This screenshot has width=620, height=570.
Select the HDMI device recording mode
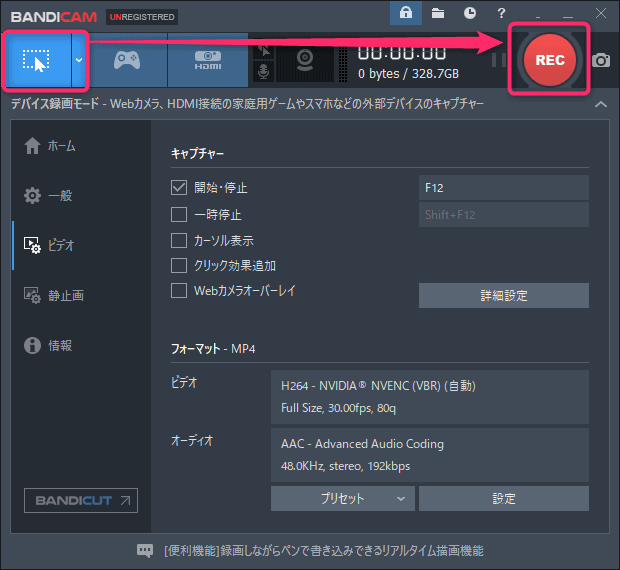tap(207, 60)
